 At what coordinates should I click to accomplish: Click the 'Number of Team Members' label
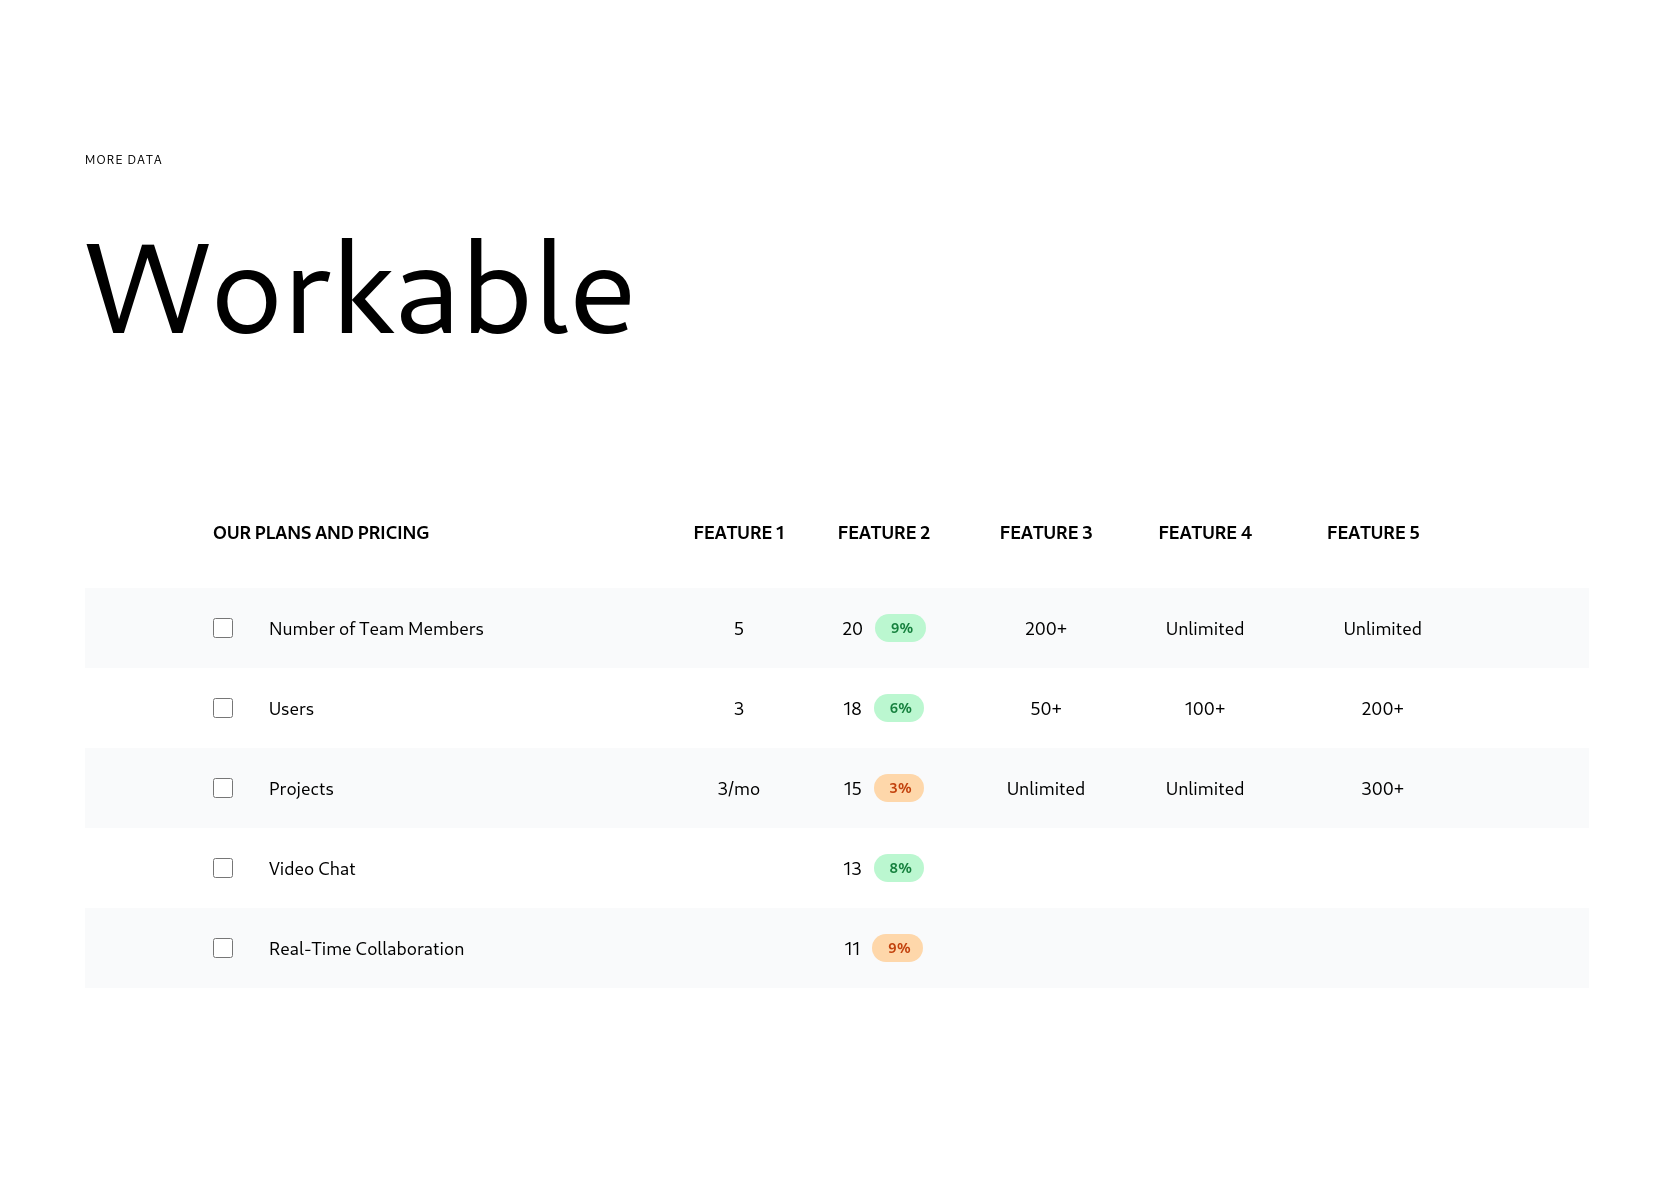(x=376, y=629)
